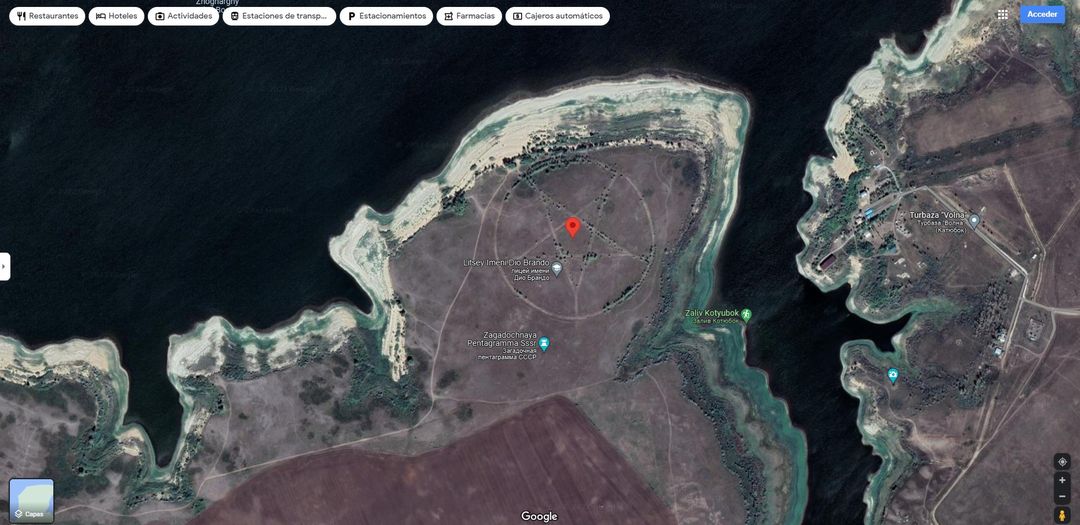
Task: Open the teal camera marker on the peninsula
Action: tap(892, 376)
